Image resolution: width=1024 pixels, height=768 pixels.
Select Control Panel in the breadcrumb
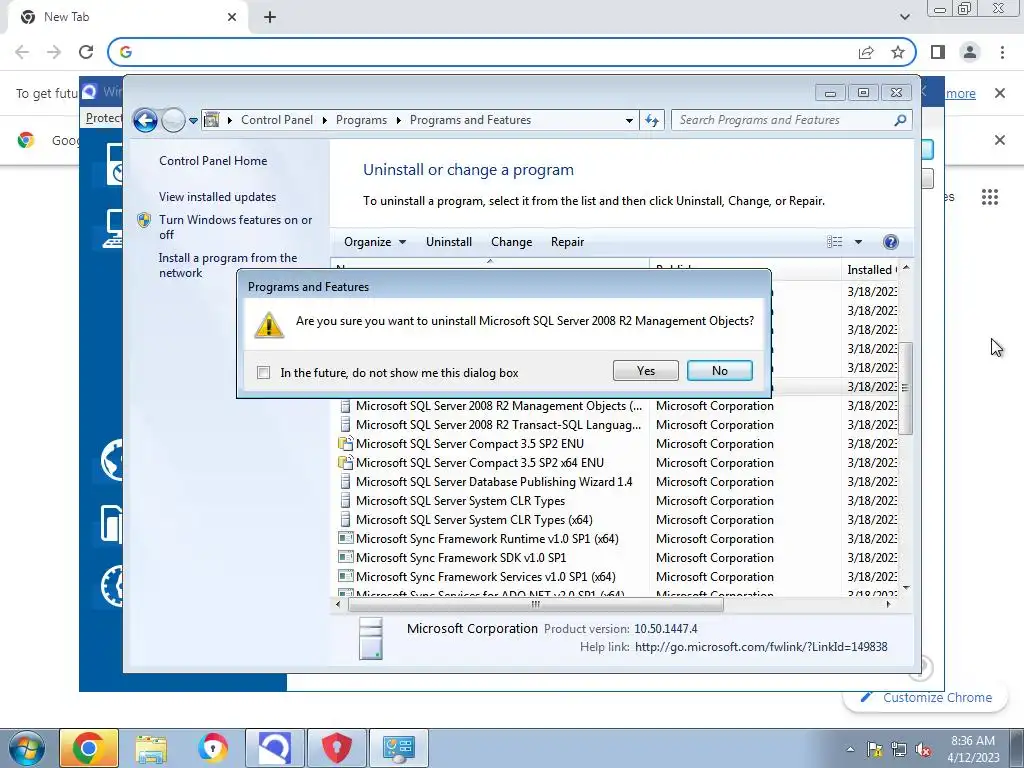277,120
